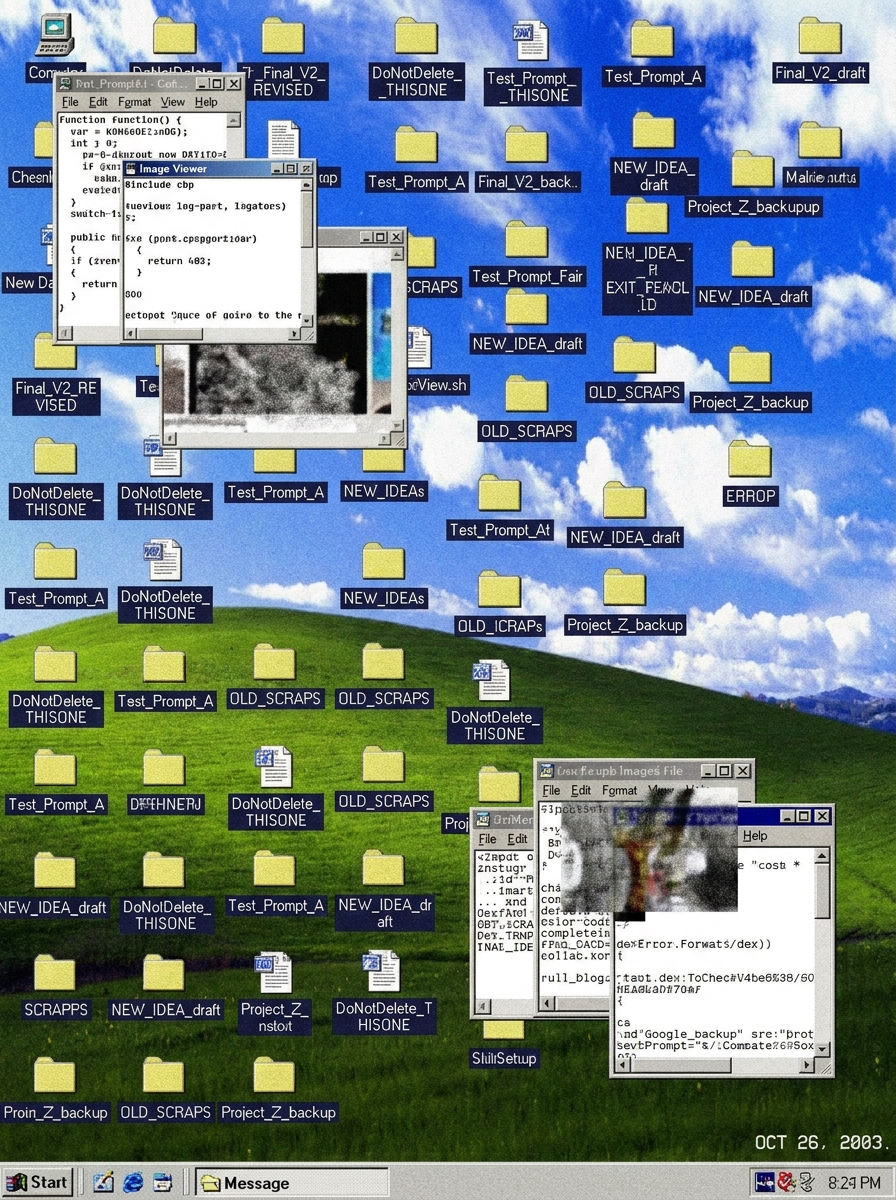Open the folder labeled DFFHNERJ
This screenshot has width=896, height=1200.
164,768
